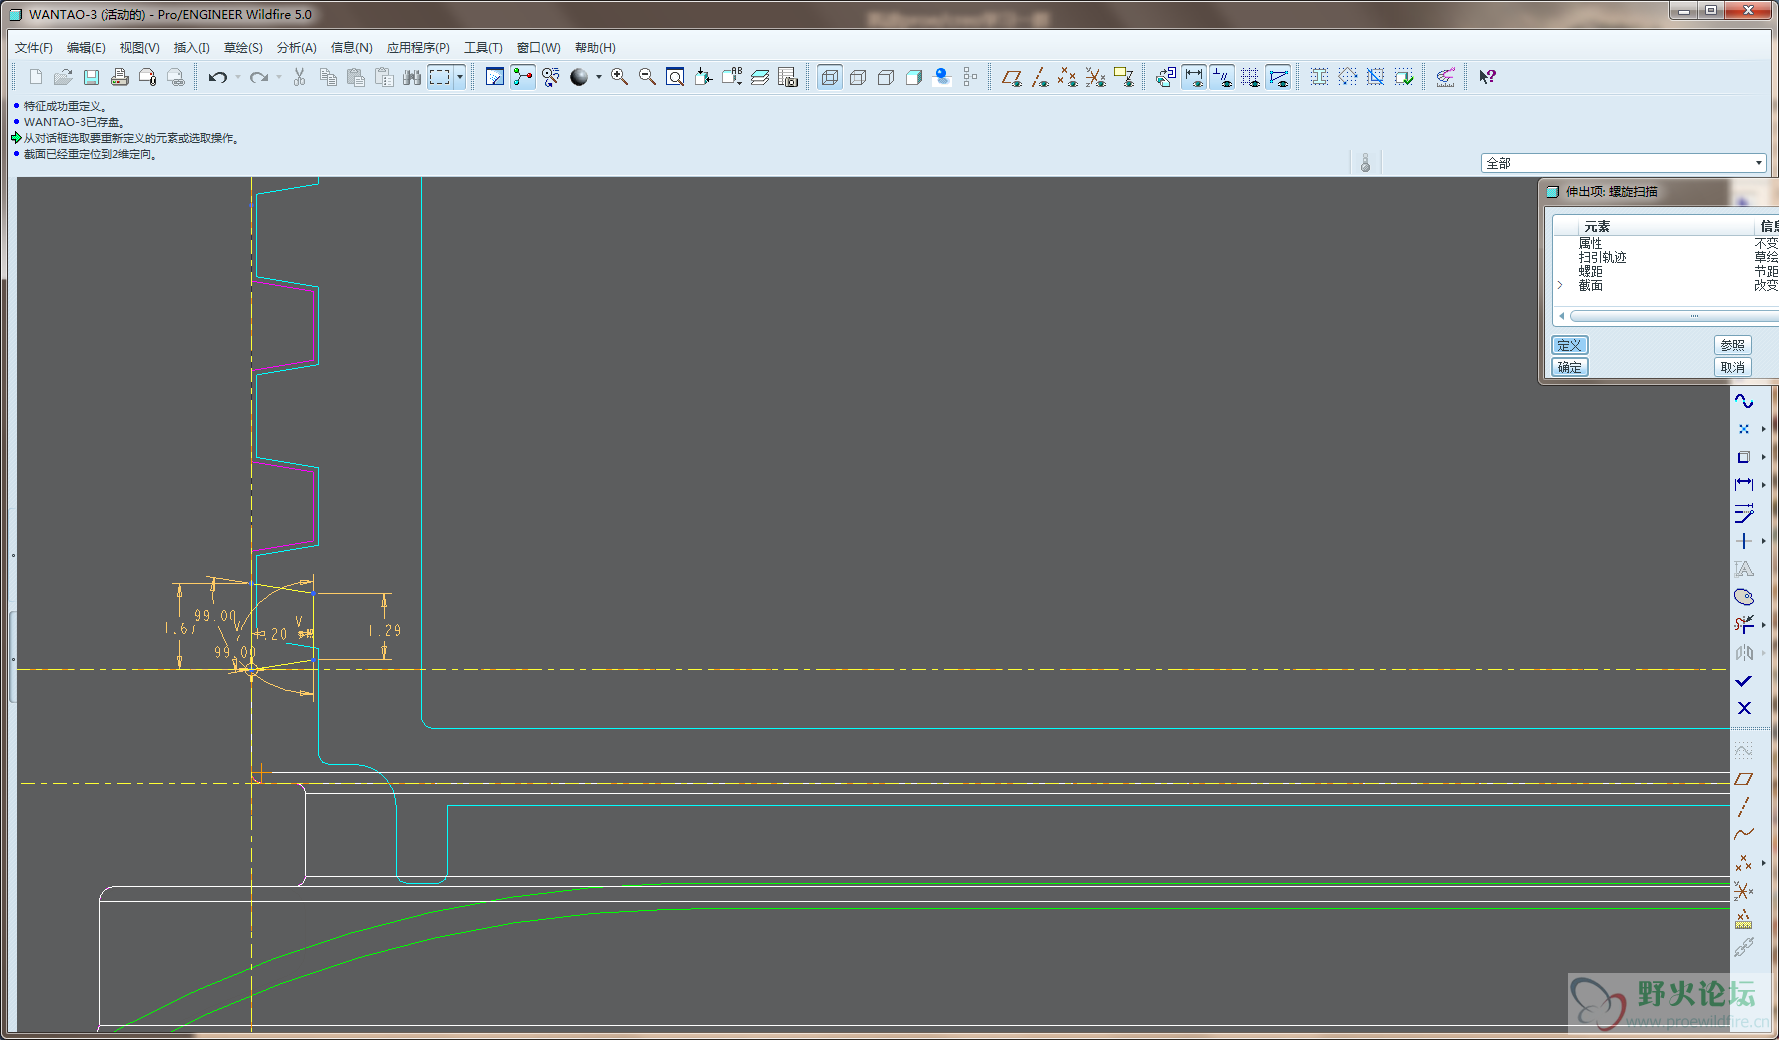The height and width of the screenshot is (1040, 1779).
Task: Expand the use-edge tool flyout arrow
Action: click(x=1763, y=457)
